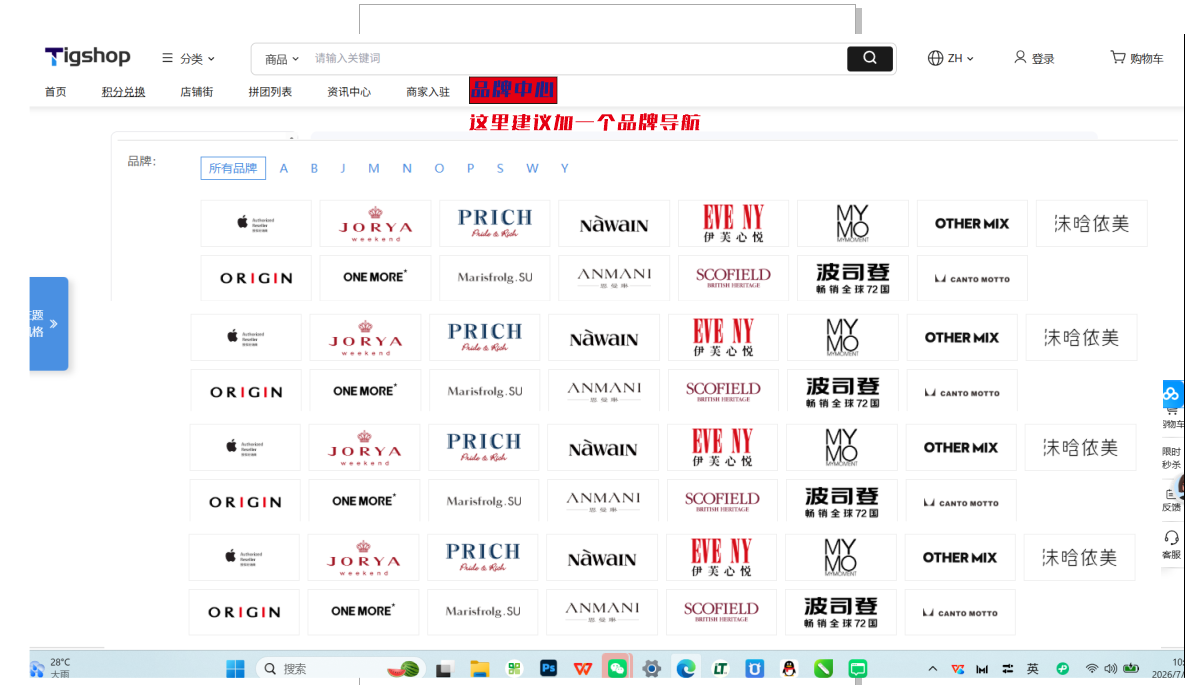Click the blue cloud icon on right edge
Image resolution: width=1195 pixels, height=685 pixels.
coord(1171,394)
